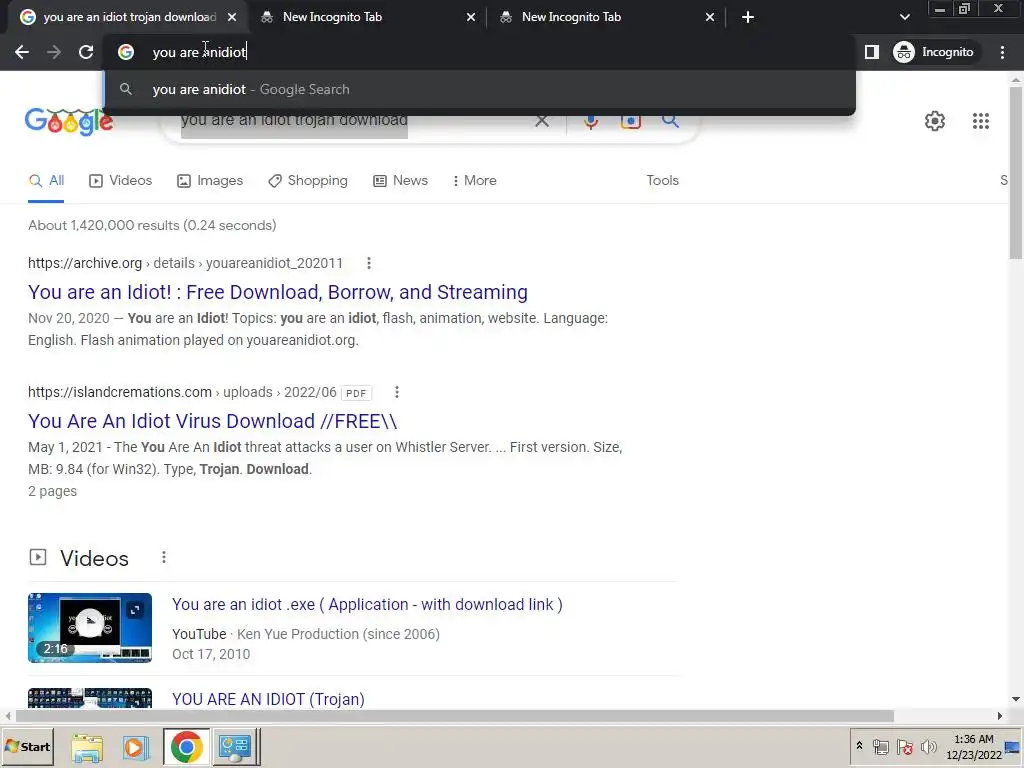Open Windows Explorer from the taskbar

tap(87, 748)
